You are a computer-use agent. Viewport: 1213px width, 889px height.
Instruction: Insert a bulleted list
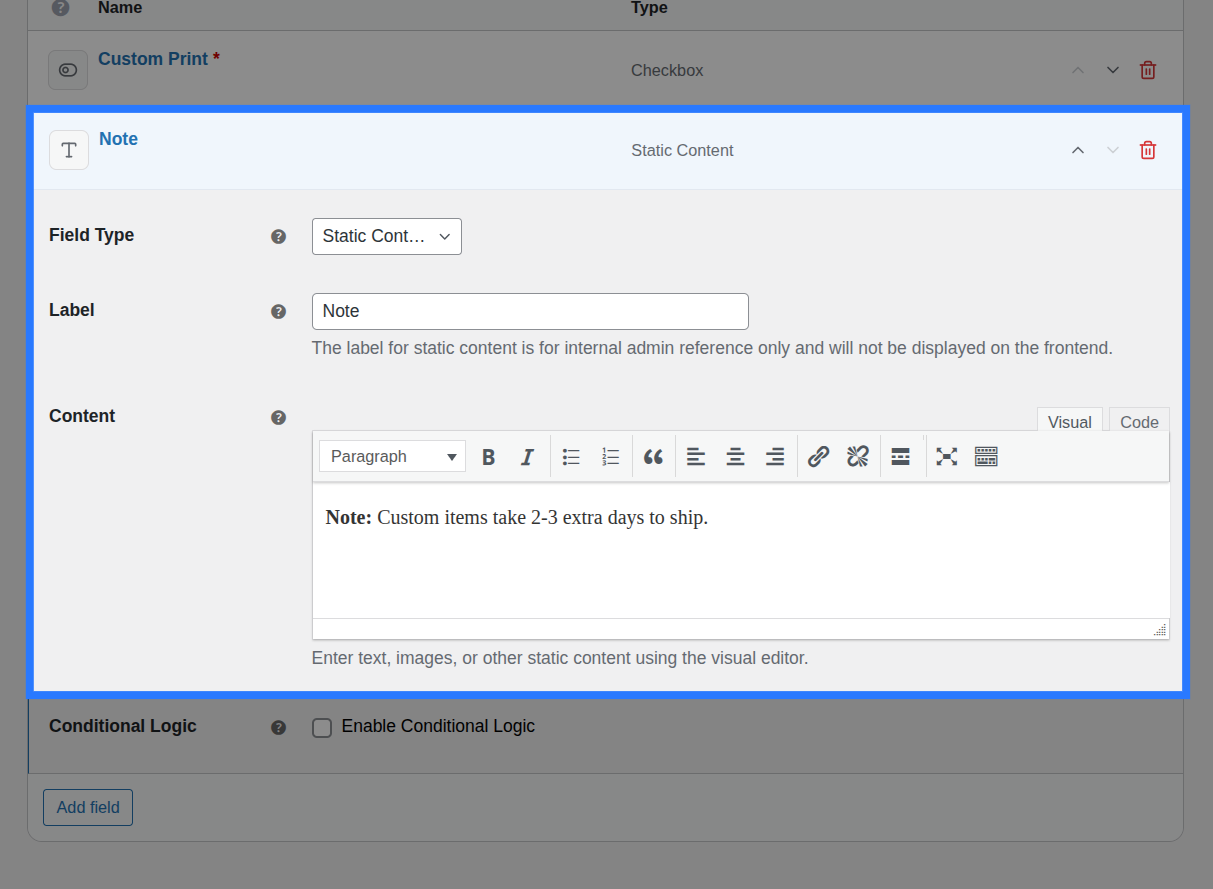[x=571, y=457]
